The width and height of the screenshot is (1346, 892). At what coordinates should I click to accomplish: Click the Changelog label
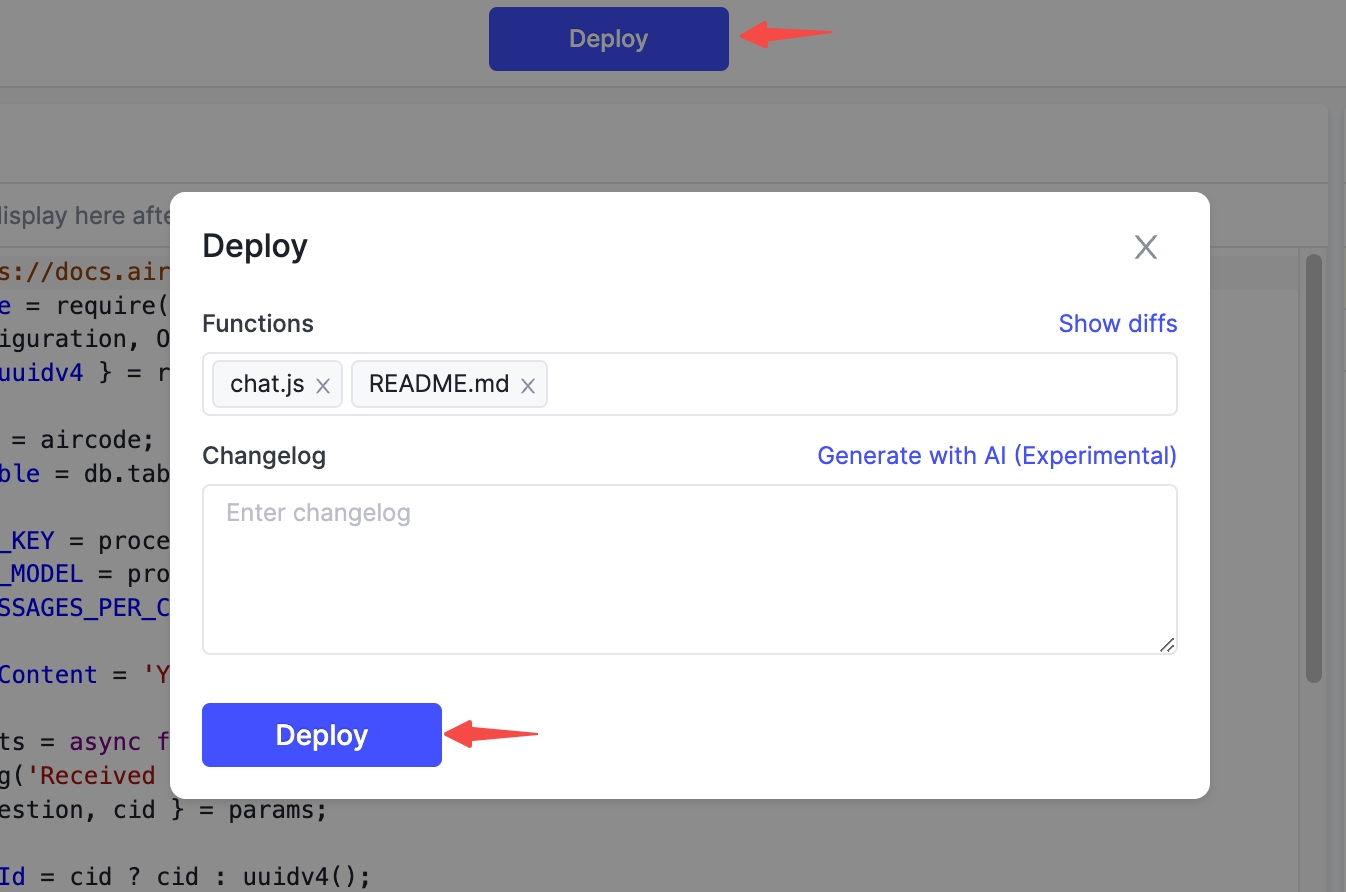tap(264, 456)
